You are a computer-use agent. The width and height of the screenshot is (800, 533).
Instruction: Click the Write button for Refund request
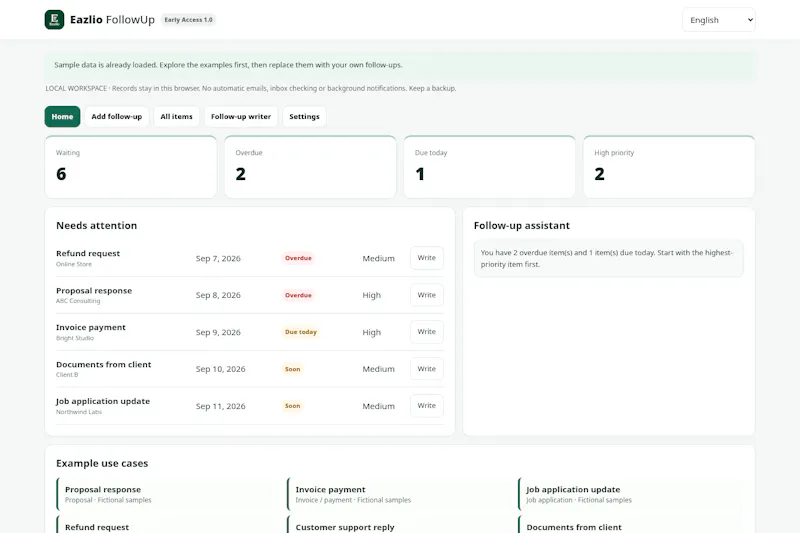(427, 258)
